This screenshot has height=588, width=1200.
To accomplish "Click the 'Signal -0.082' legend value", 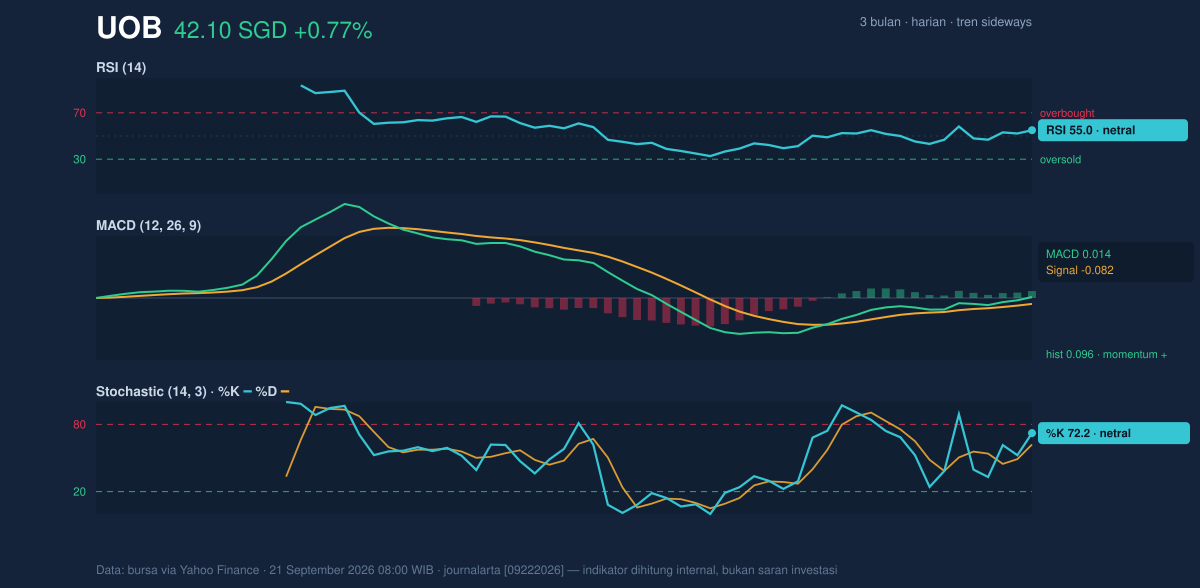I will coord(1080,270).
